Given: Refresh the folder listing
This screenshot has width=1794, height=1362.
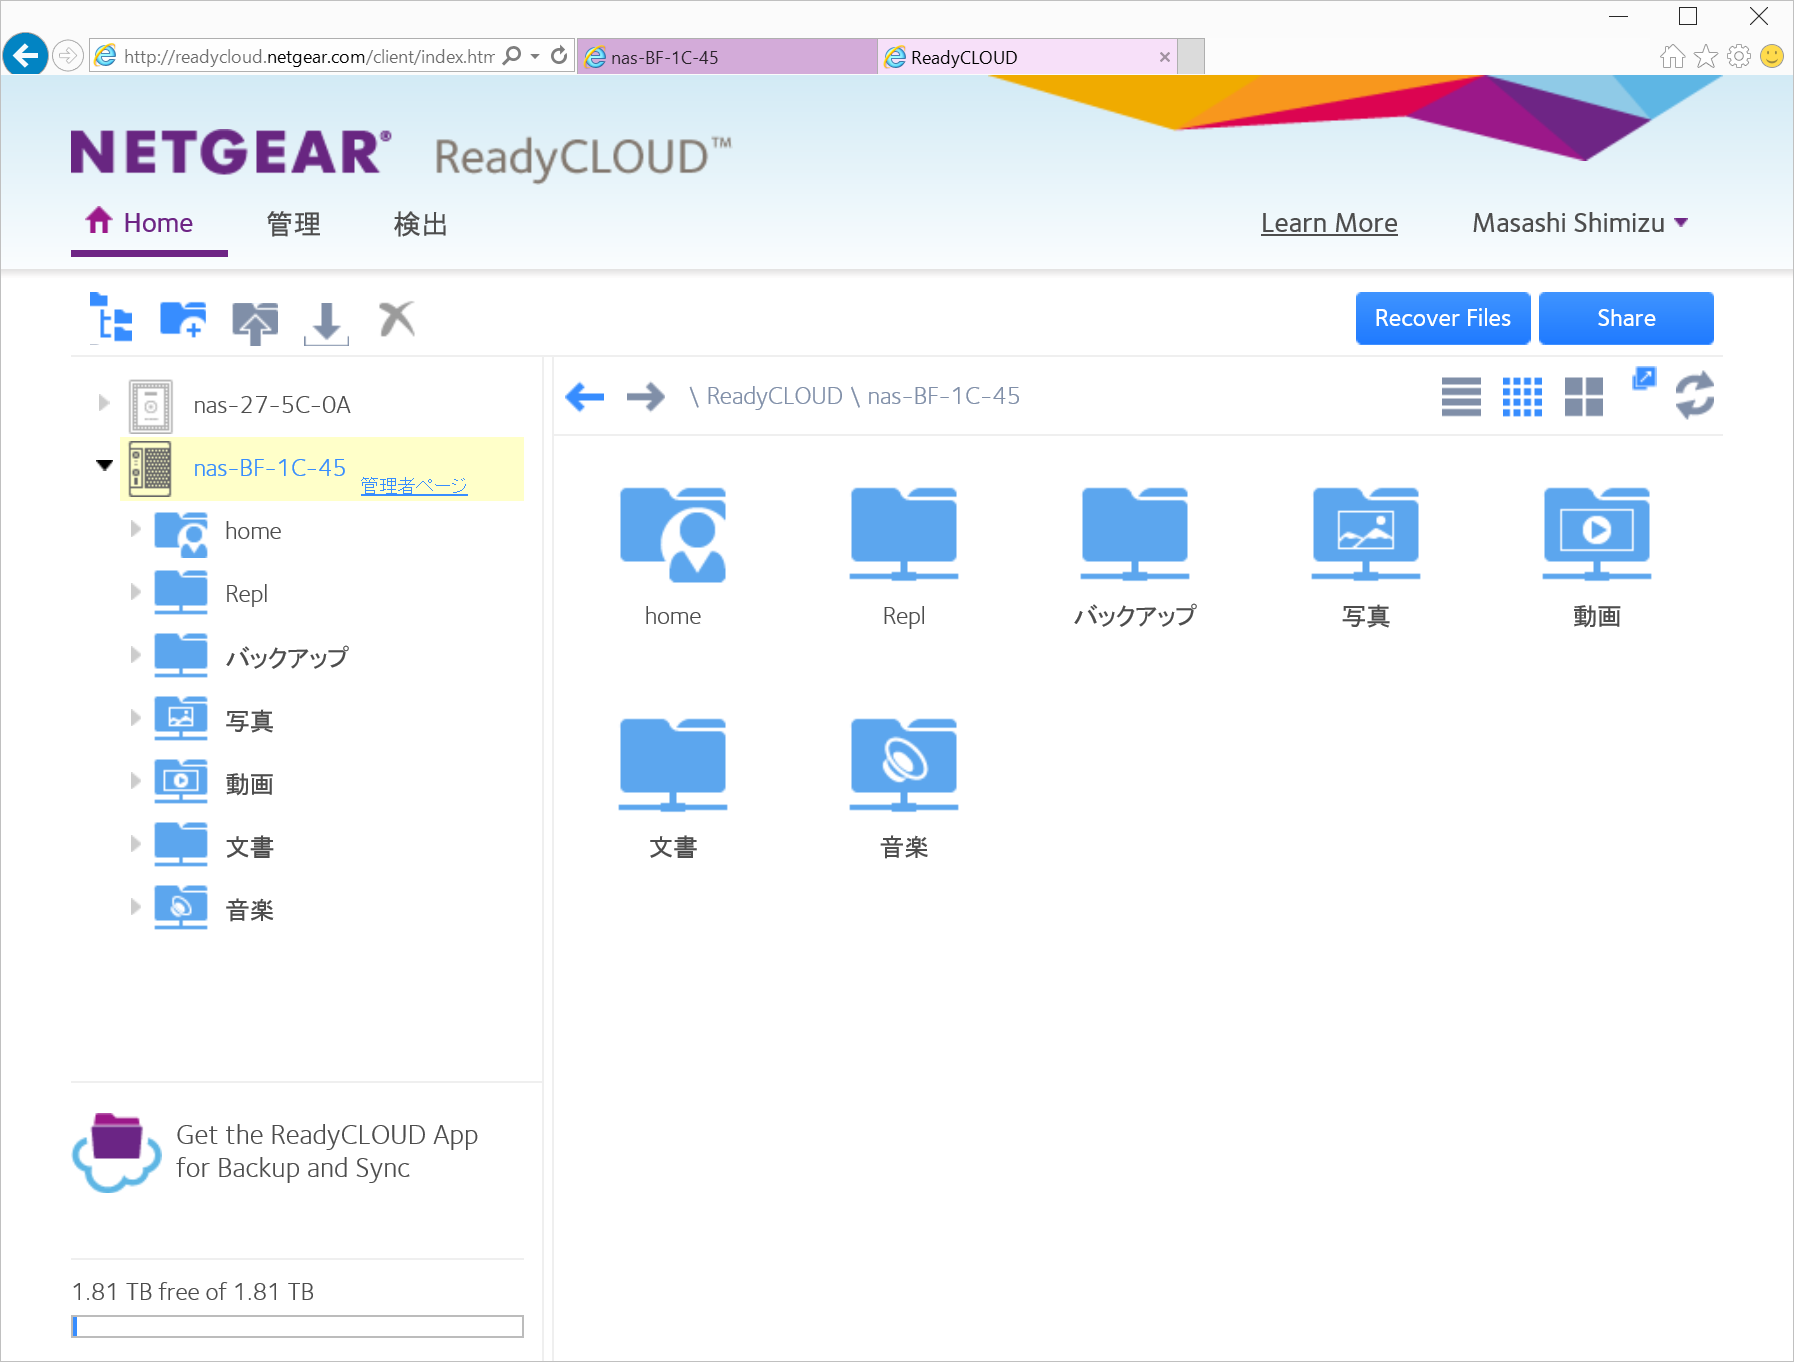Looking at the screenshot, I should 1694,395.
